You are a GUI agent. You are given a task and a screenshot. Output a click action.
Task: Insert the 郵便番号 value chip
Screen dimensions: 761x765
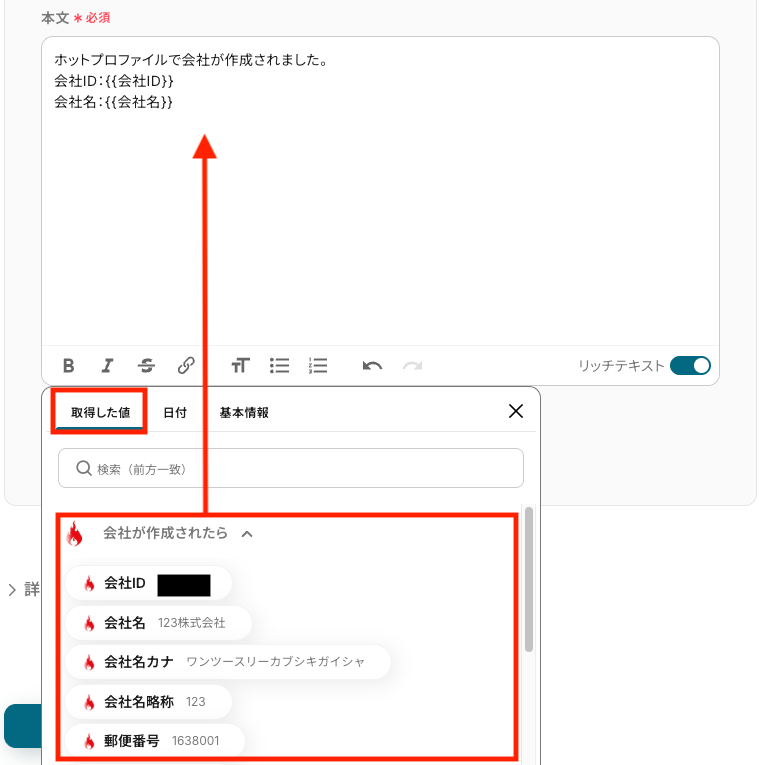(155, 741)
